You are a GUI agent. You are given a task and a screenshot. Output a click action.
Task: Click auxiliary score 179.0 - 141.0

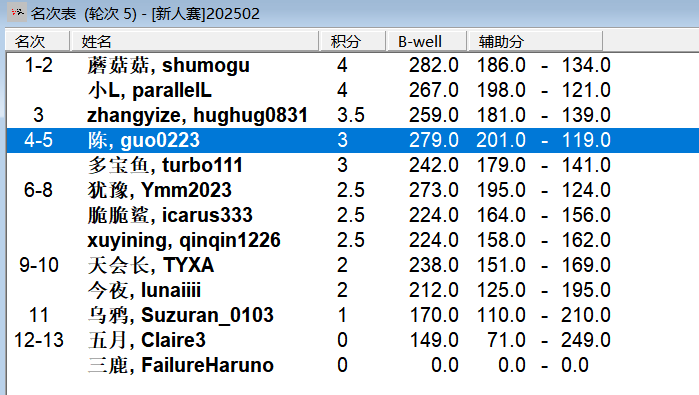[543, 165]
